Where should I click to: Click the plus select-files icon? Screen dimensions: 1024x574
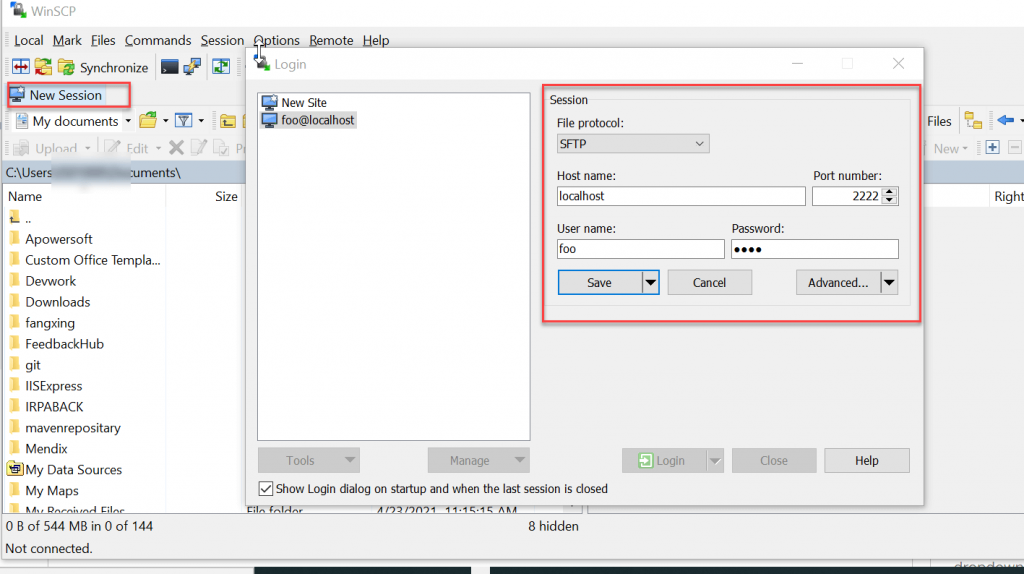(x=993, y=148)
